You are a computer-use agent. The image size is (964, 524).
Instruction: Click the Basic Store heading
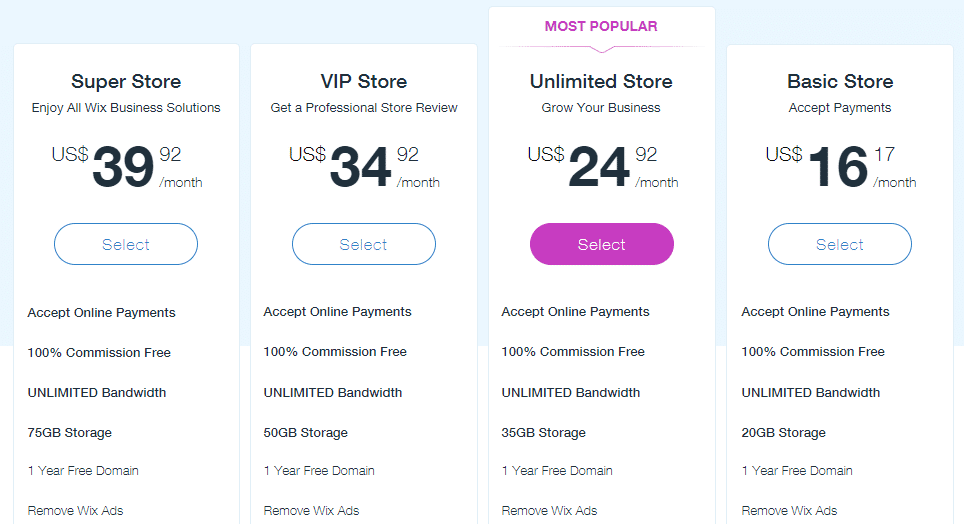[x=840, y=81]
